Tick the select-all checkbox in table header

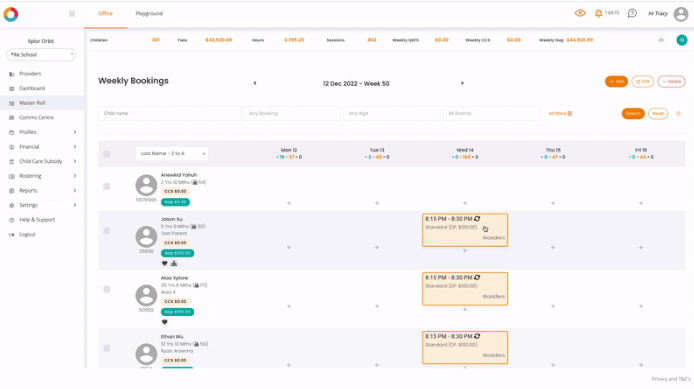[x=107, y=154]
